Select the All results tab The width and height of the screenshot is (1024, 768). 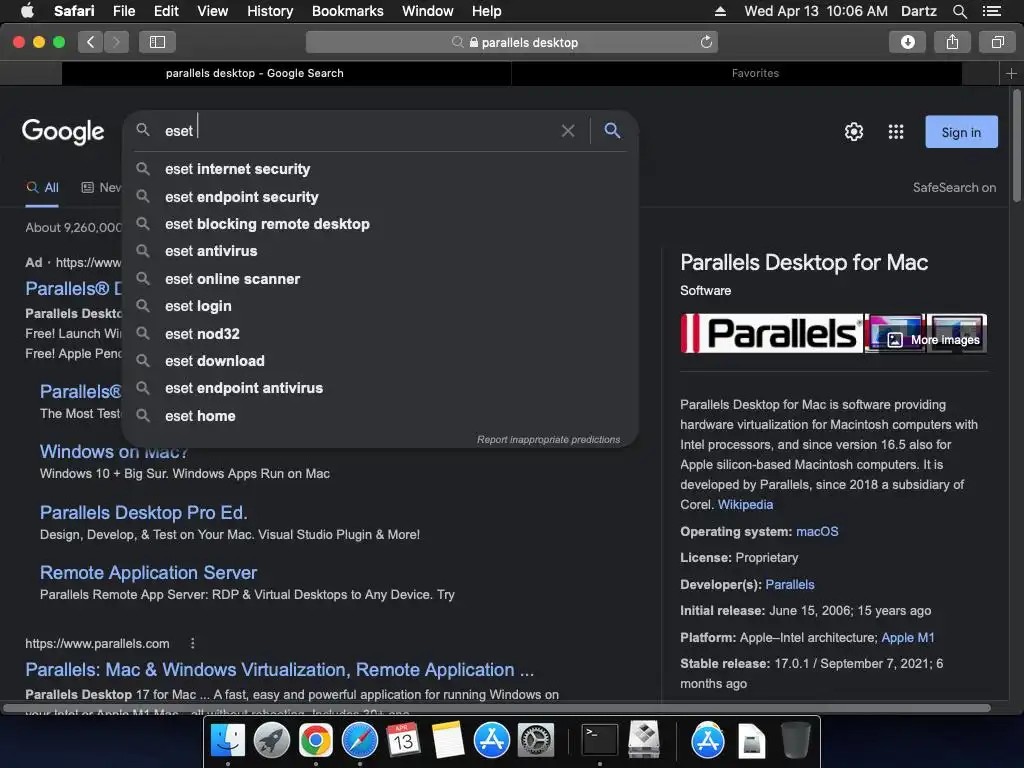[42, 188]
